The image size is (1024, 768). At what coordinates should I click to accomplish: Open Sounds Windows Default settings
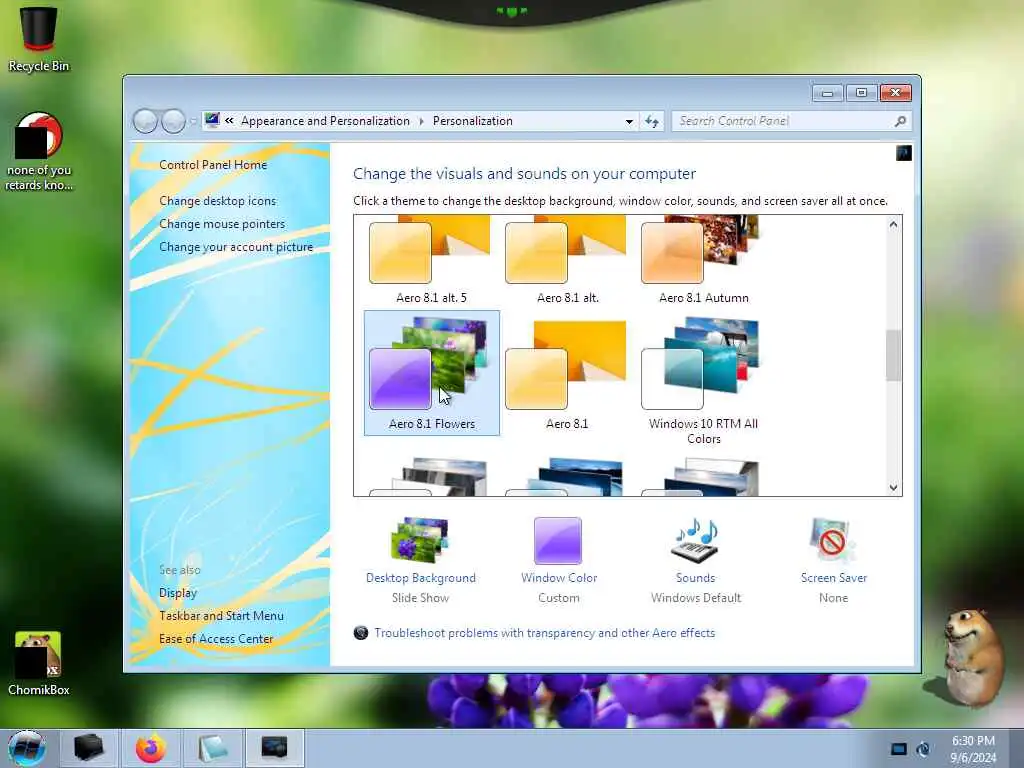coord(696,560)
